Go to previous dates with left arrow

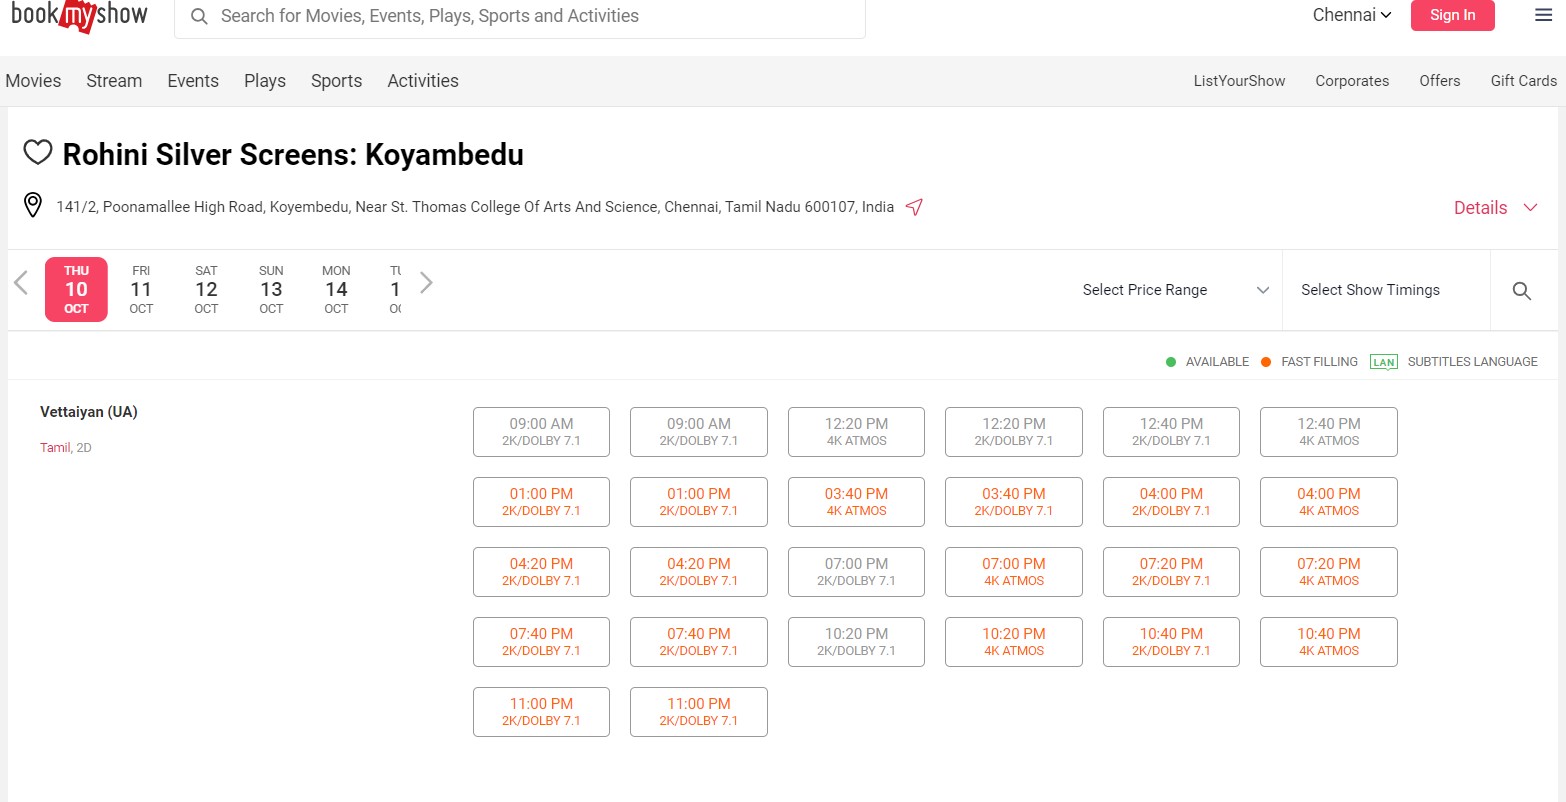(21, 283)
